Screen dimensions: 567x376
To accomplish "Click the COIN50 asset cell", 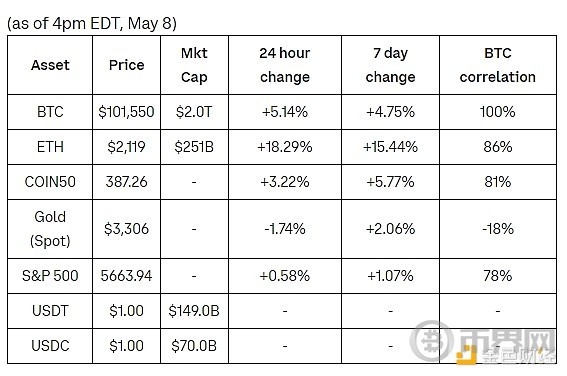I will (50, 182).
